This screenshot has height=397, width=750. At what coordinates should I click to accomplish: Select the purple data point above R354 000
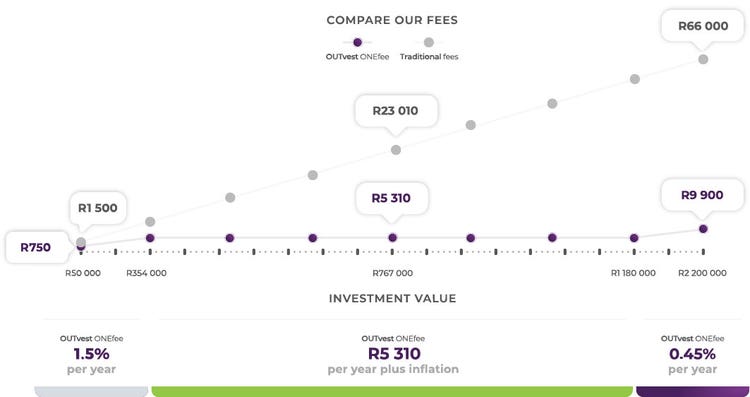point(150,238)
